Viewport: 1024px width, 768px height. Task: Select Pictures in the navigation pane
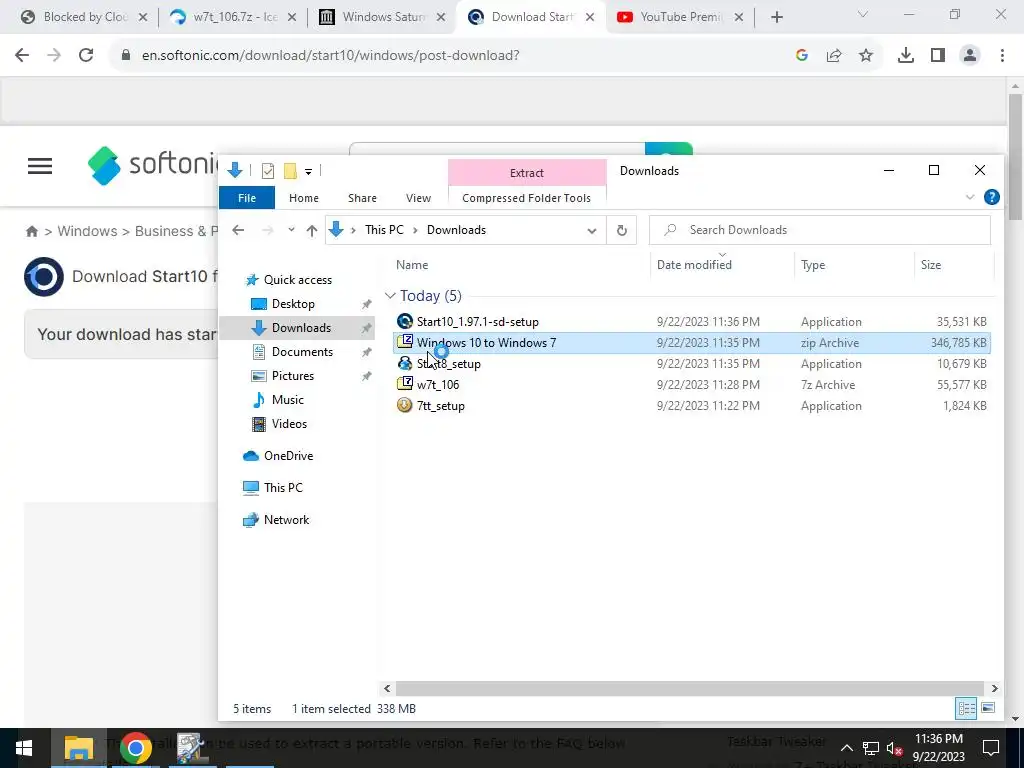pyautogui.click(x=293, y=376)
